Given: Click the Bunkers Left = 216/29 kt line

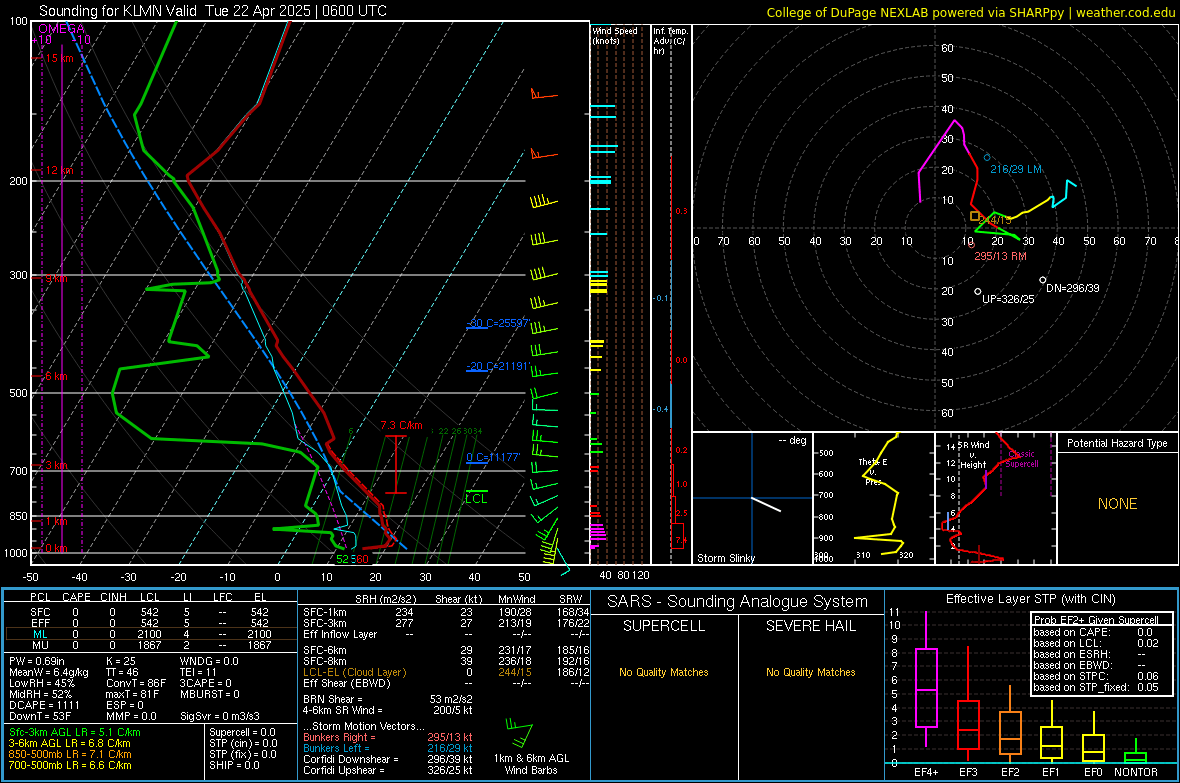Looking at the screenshot, I should [388, 748].
